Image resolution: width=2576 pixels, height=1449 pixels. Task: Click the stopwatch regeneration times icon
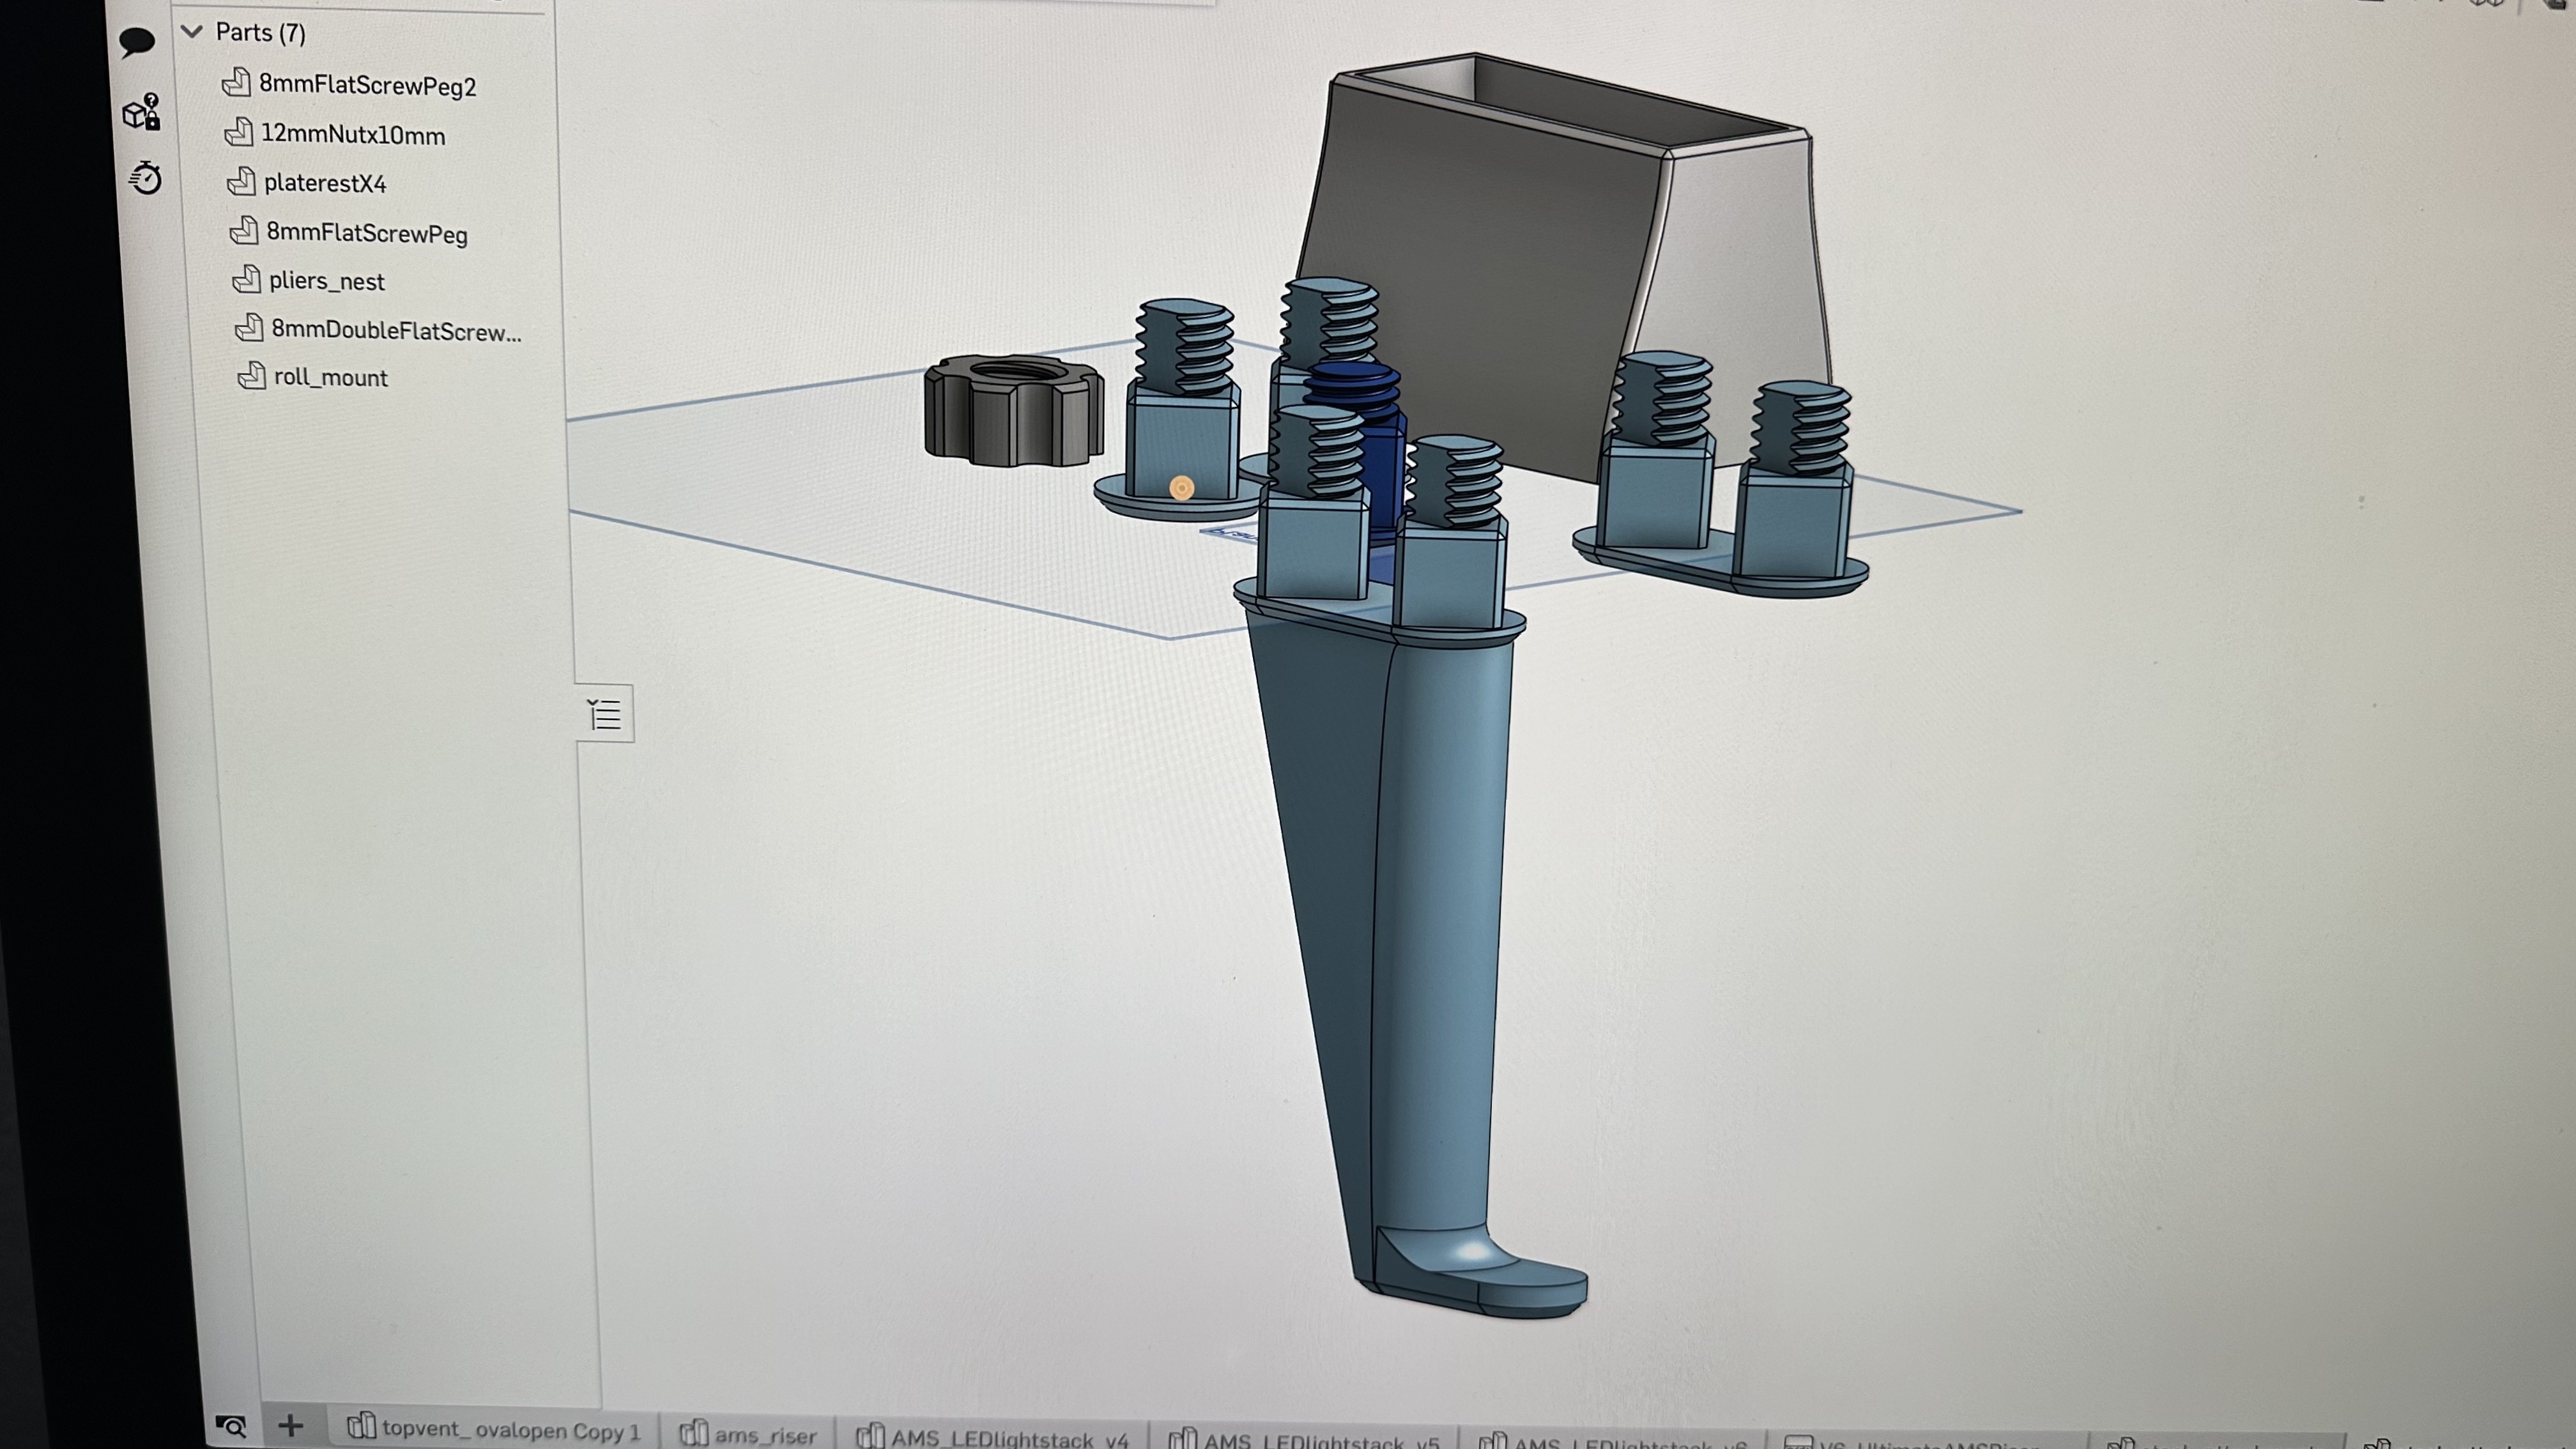click(146, 178)
